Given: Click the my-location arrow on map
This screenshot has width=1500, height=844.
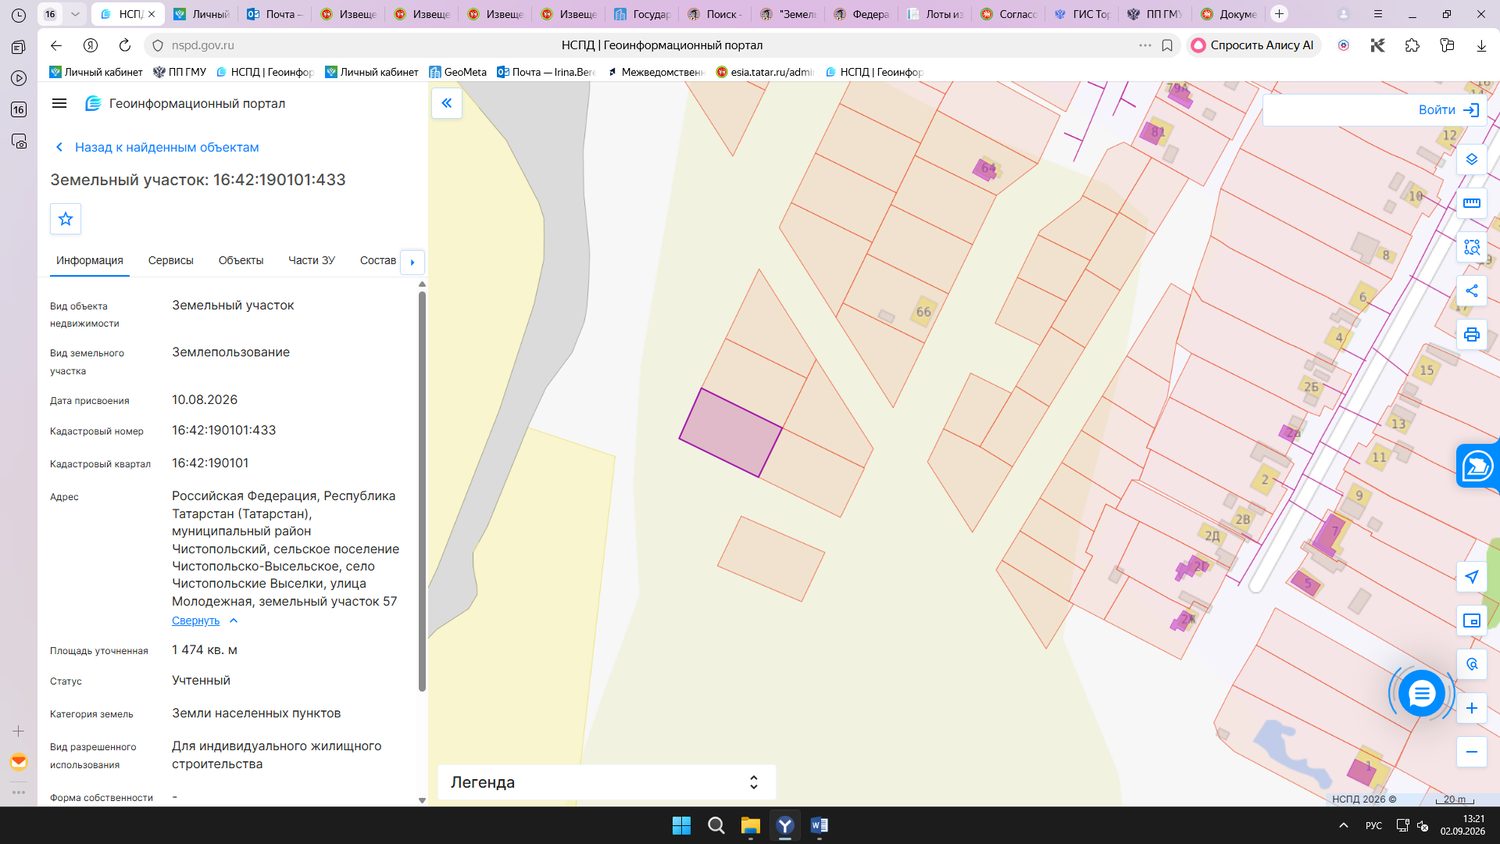Looking at the screenshot, I should coord(1471,577).
